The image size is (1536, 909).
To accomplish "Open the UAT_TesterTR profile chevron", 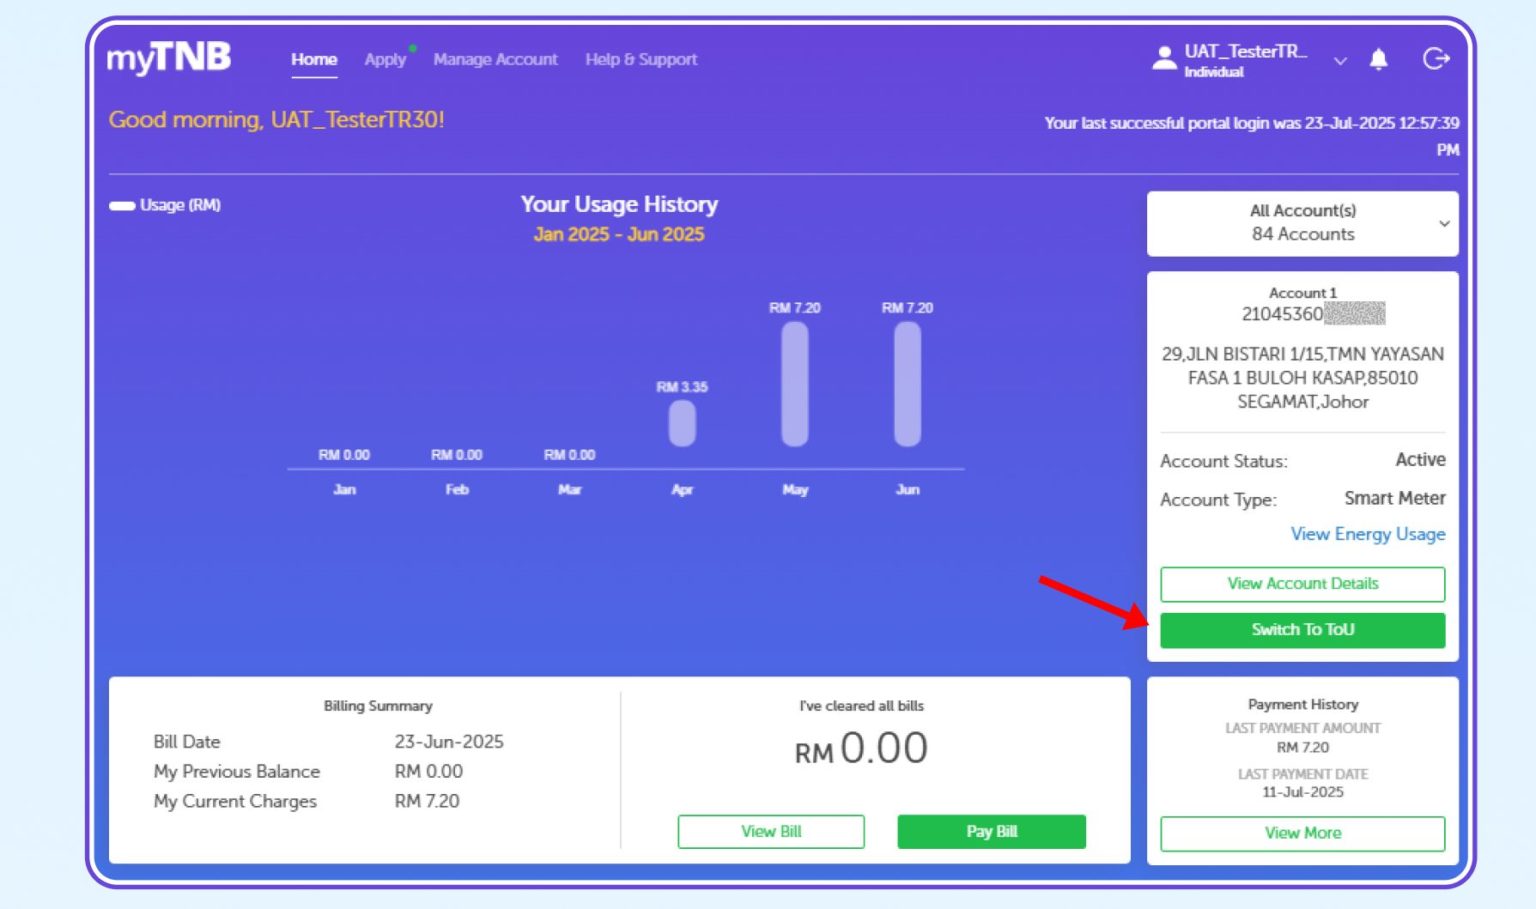I will [1340, 61].
